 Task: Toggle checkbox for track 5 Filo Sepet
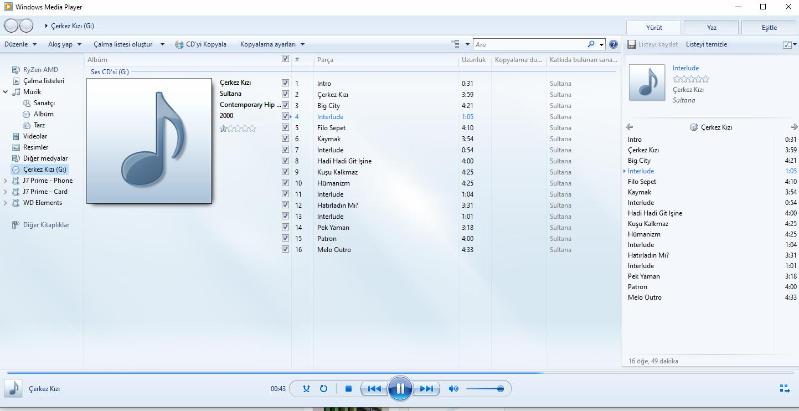(x=286, y=128)
